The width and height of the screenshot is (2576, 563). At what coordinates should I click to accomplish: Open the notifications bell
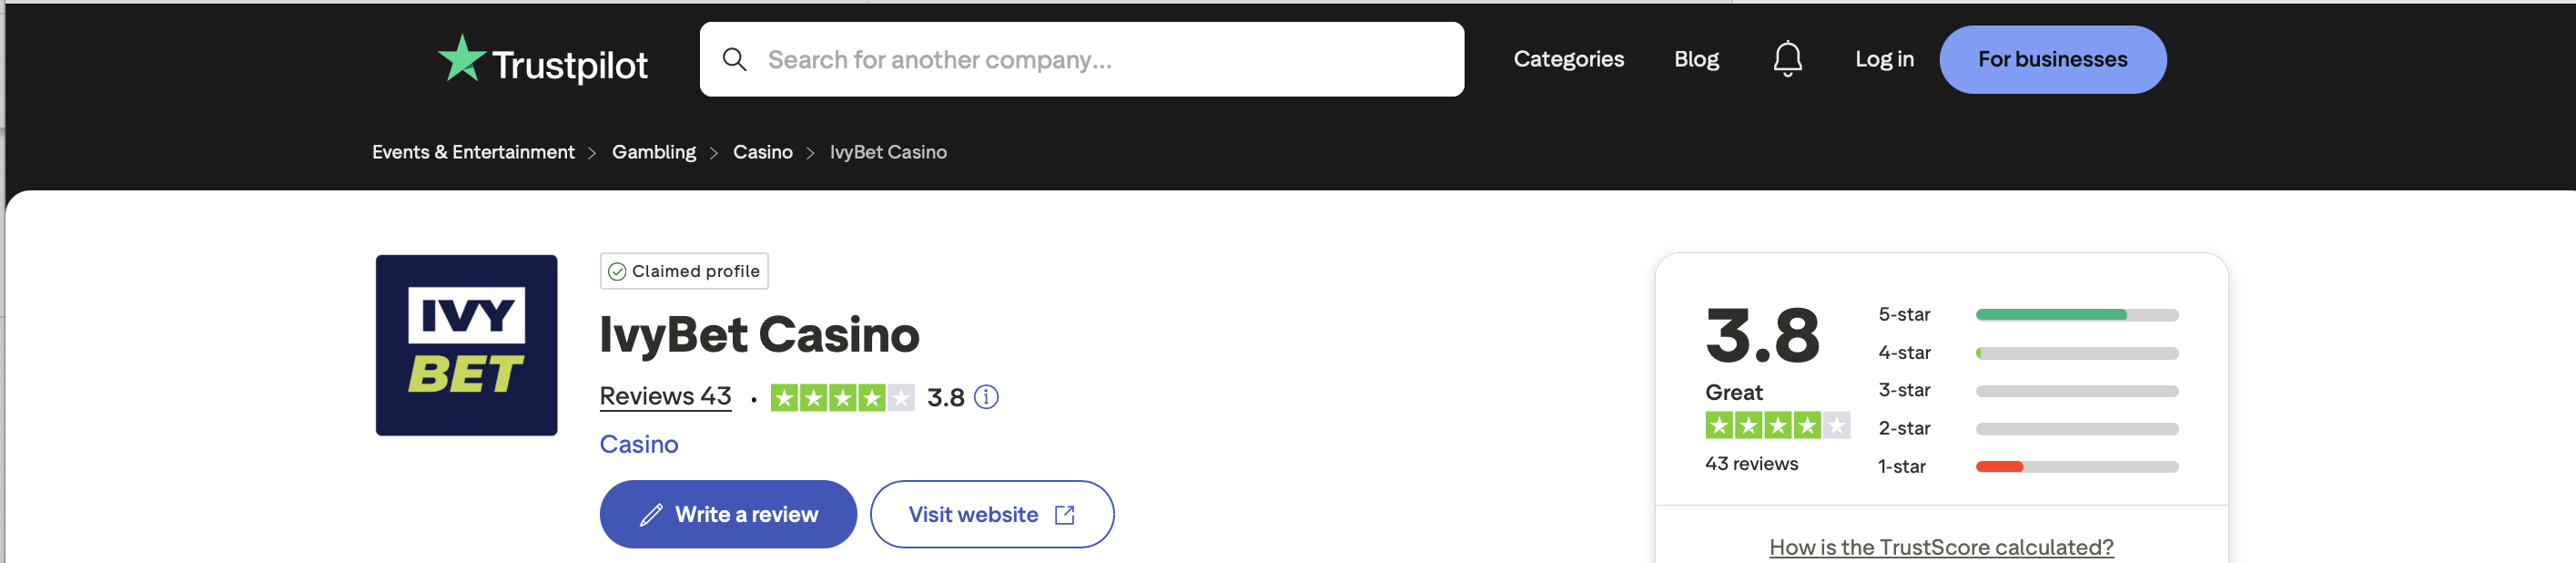1787,59
